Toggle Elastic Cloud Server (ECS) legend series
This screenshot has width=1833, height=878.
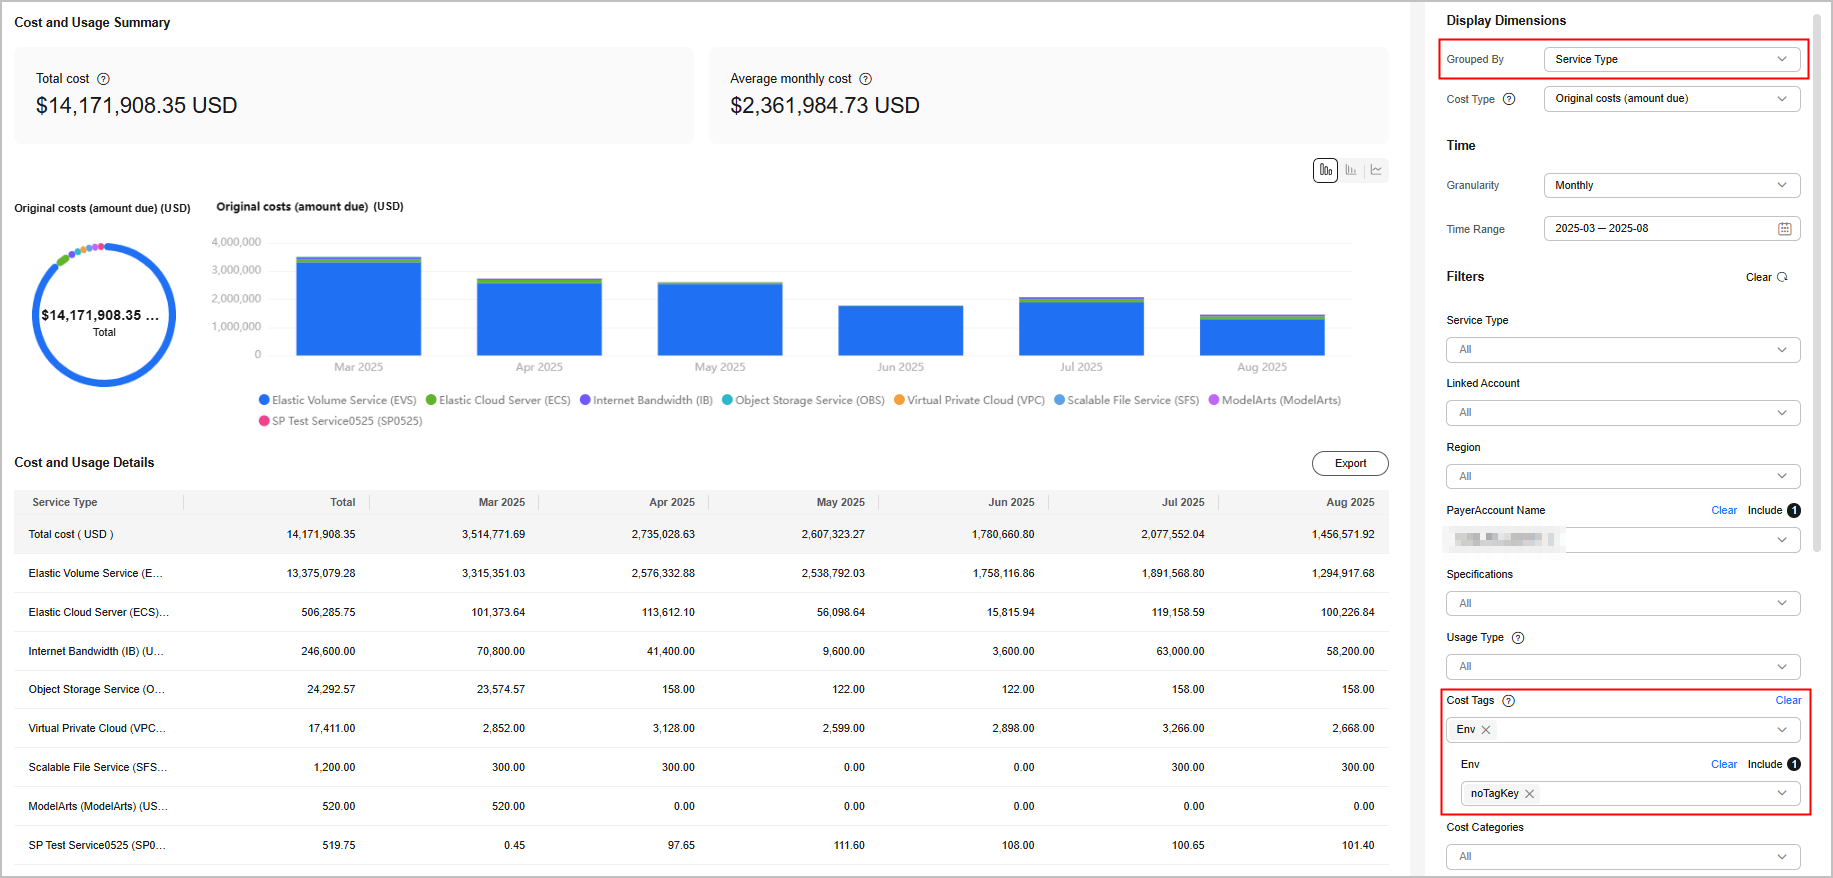[x=498, y=400]
